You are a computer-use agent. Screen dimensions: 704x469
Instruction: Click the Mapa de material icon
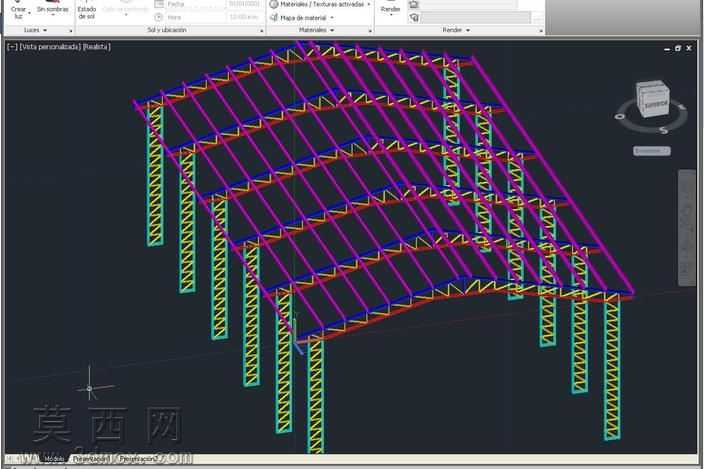point(274,18)
